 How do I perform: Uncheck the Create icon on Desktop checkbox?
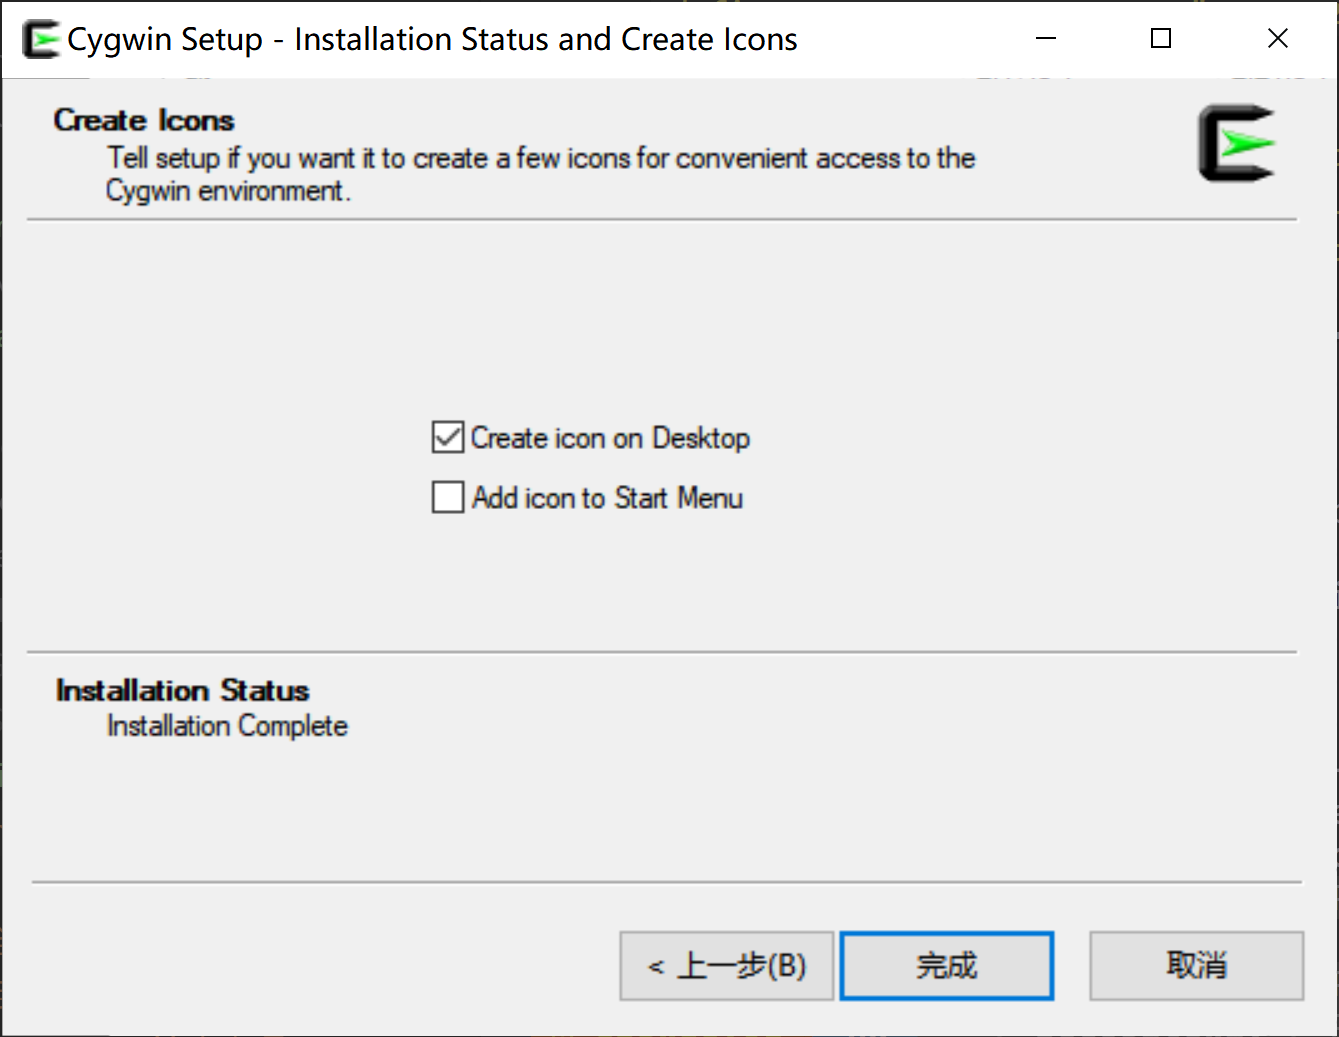pos(448,437)
